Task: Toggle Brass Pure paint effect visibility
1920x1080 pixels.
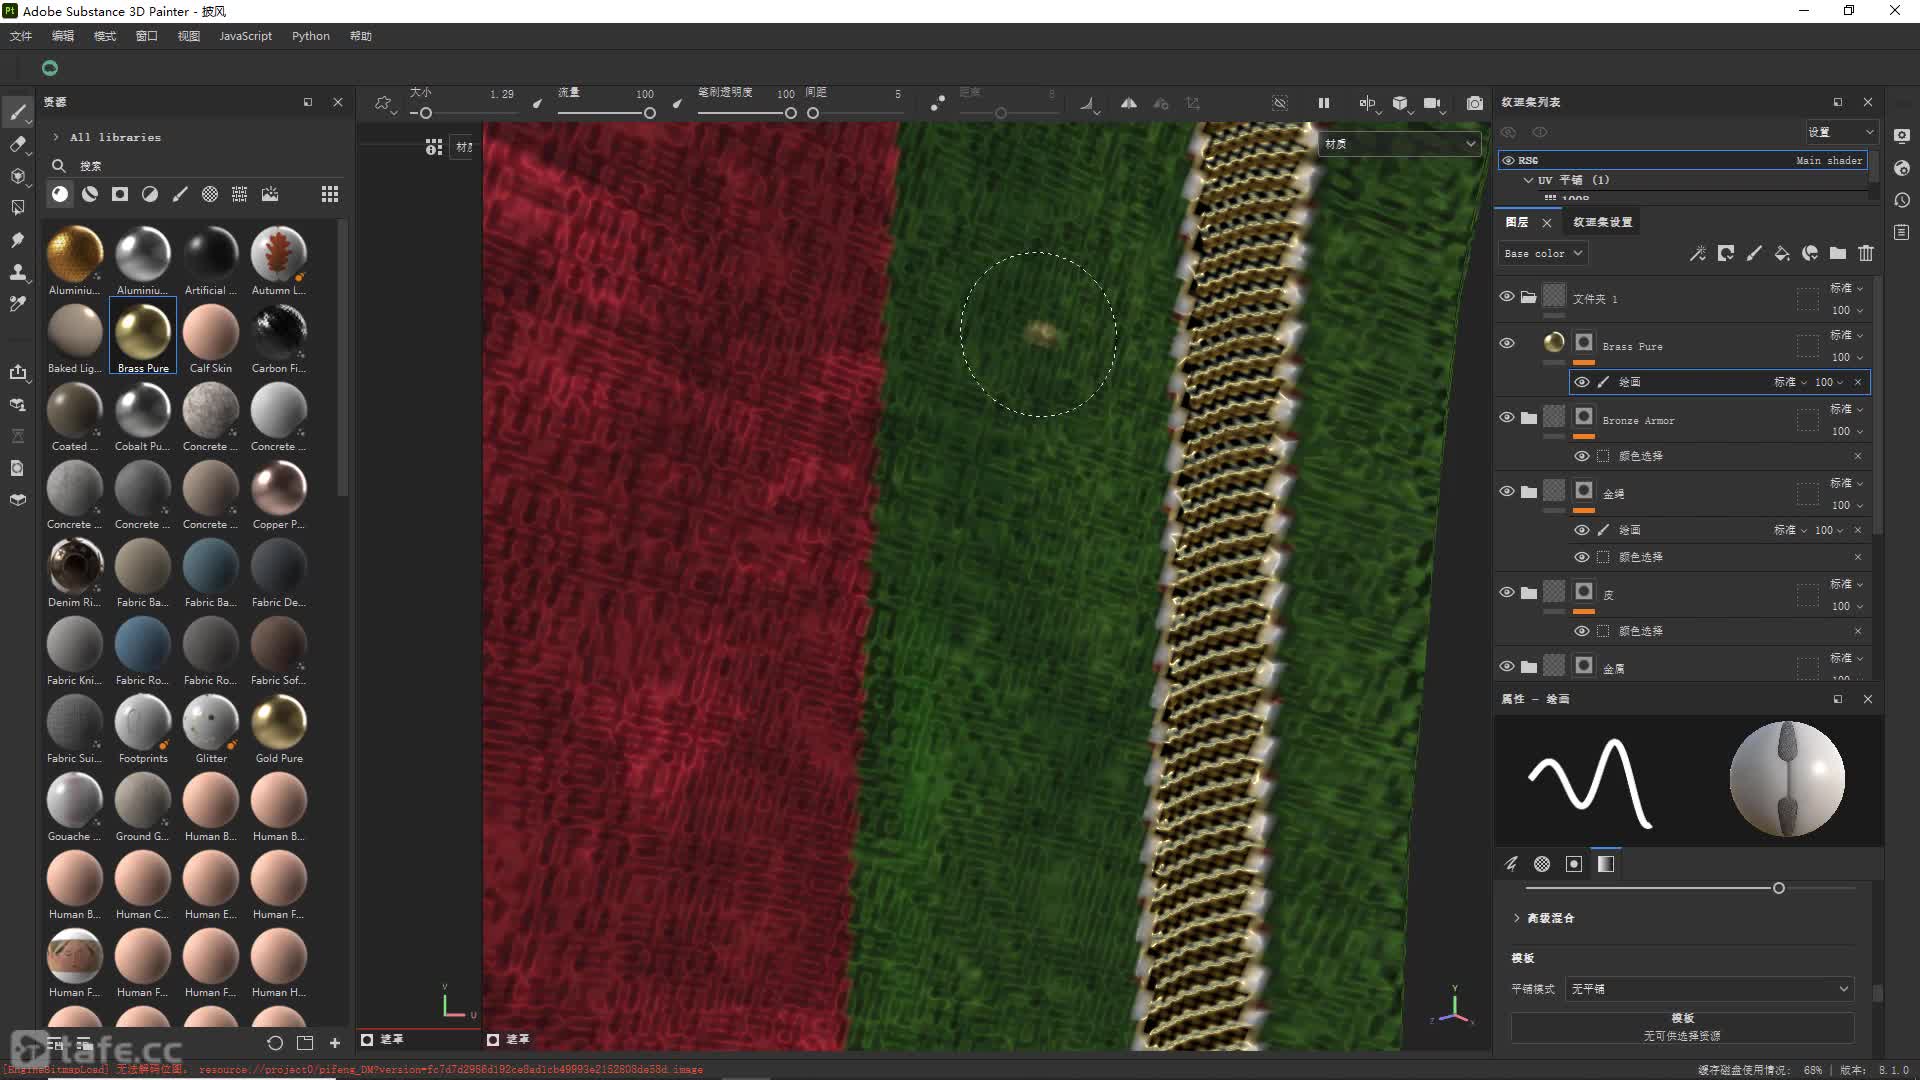Action: click(x=1582, y=382)
